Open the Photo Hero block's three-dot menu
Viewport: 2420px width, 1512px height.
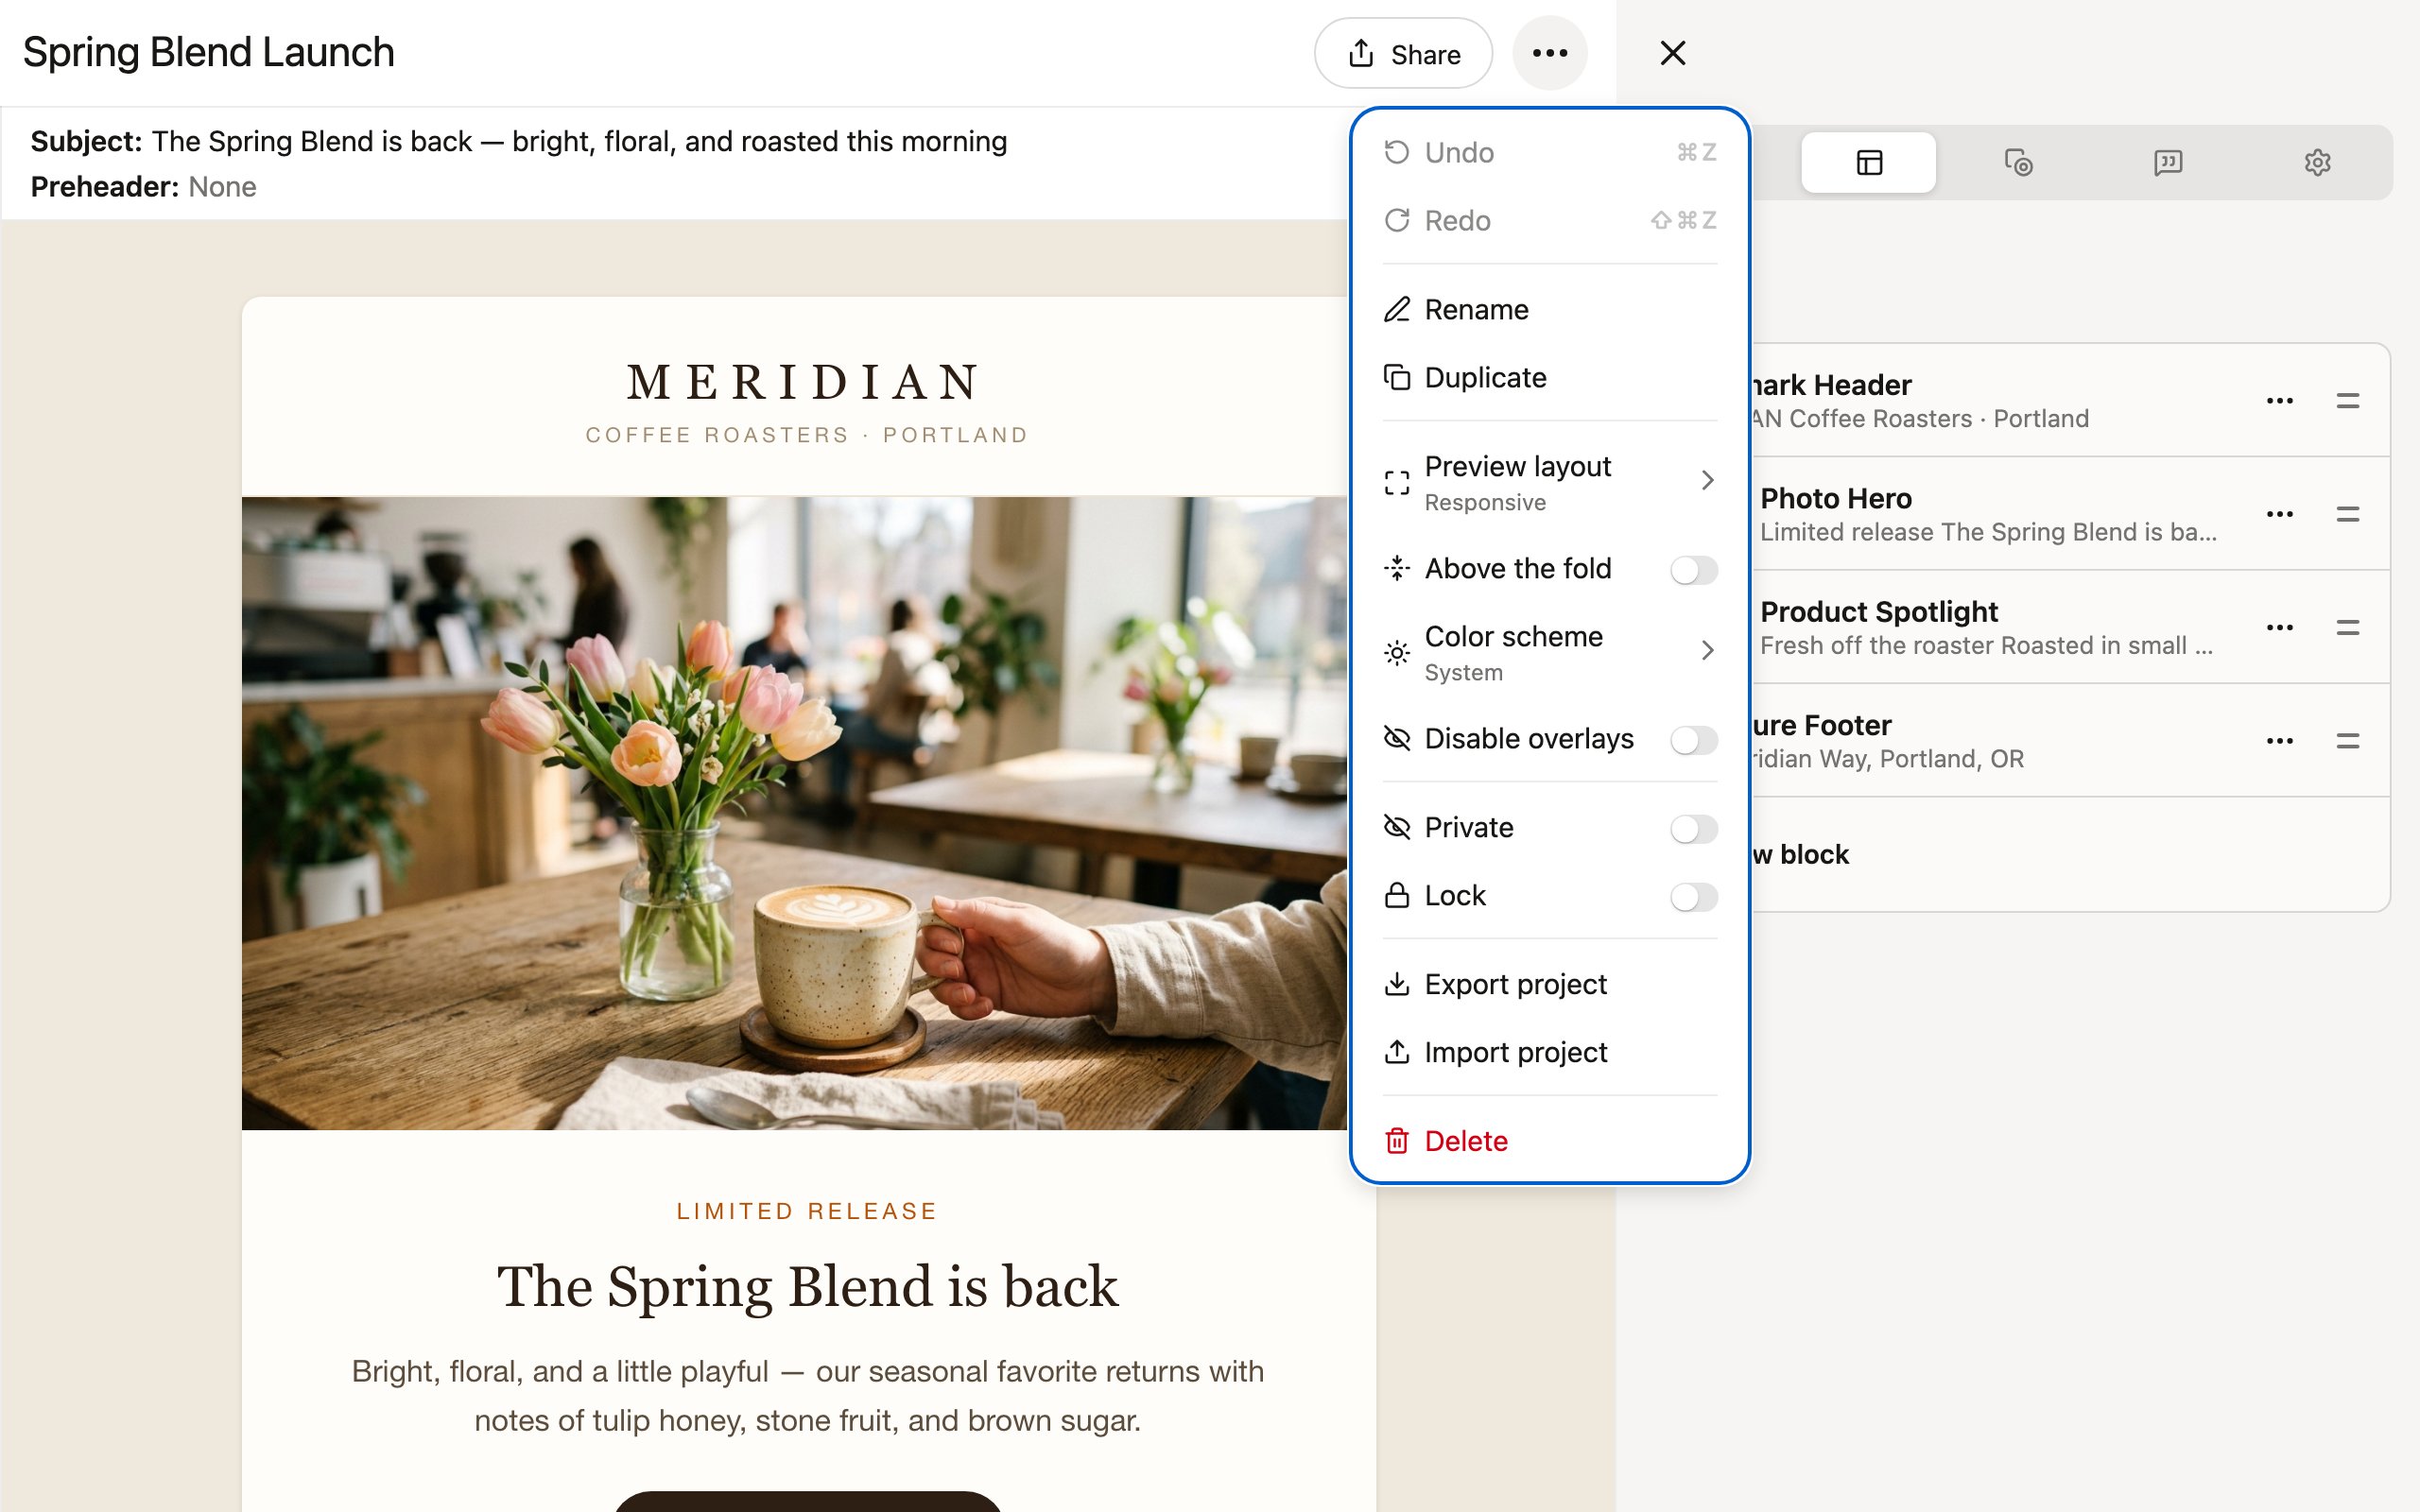tap(2279, 514)
